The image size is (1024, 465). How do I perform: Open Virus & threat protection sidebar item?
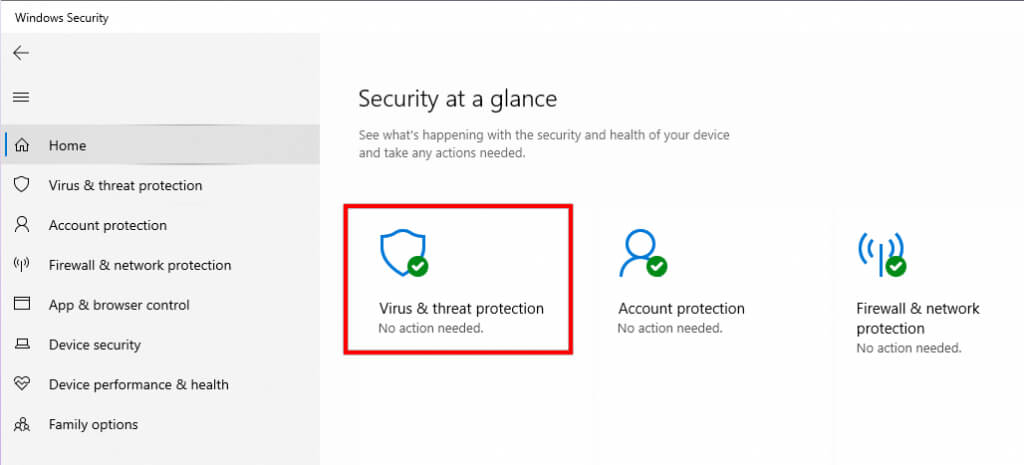[x=125, y=185]
